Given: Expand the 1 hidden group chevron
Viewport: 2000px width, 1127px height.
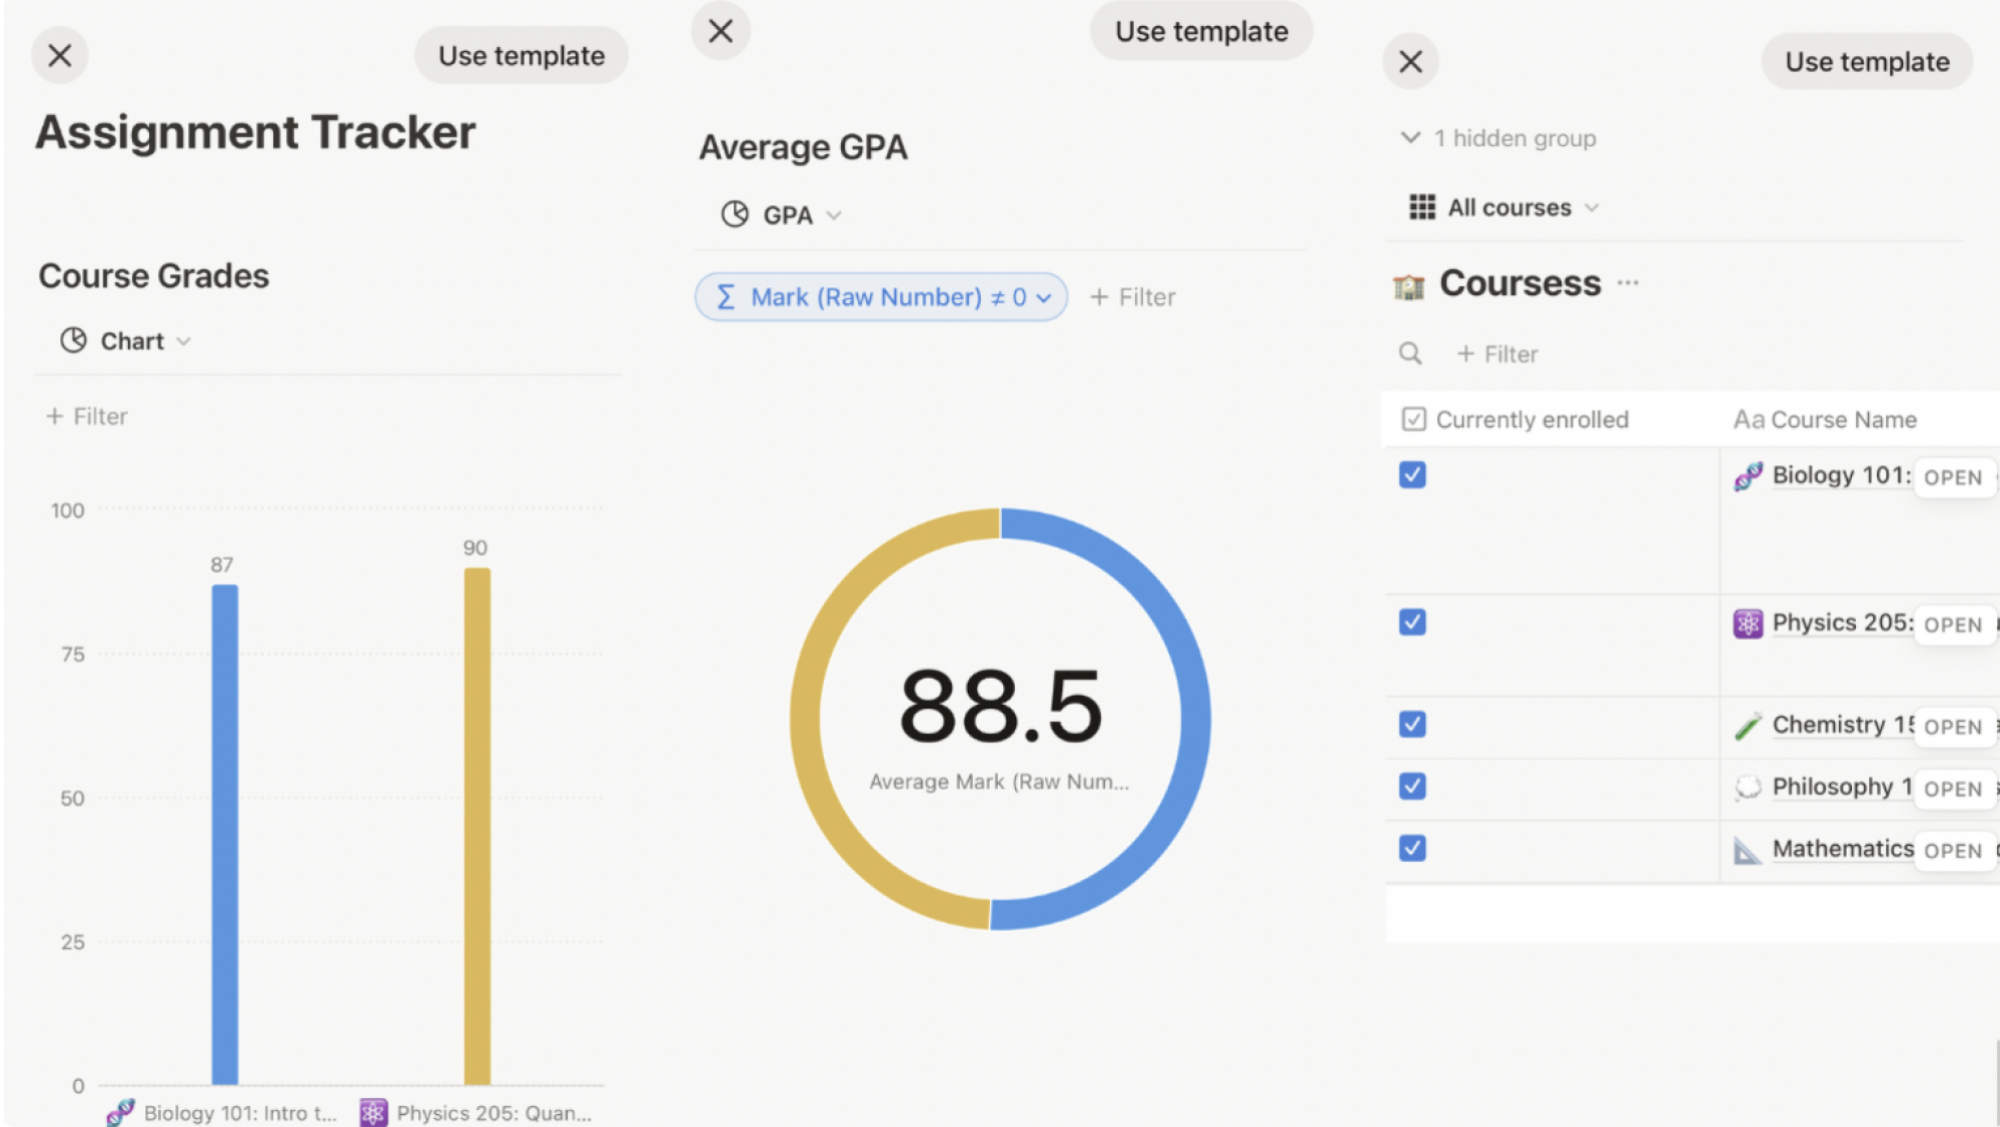Looking at the screenshot, I should pyautogui.click(x=1410, y=138).
